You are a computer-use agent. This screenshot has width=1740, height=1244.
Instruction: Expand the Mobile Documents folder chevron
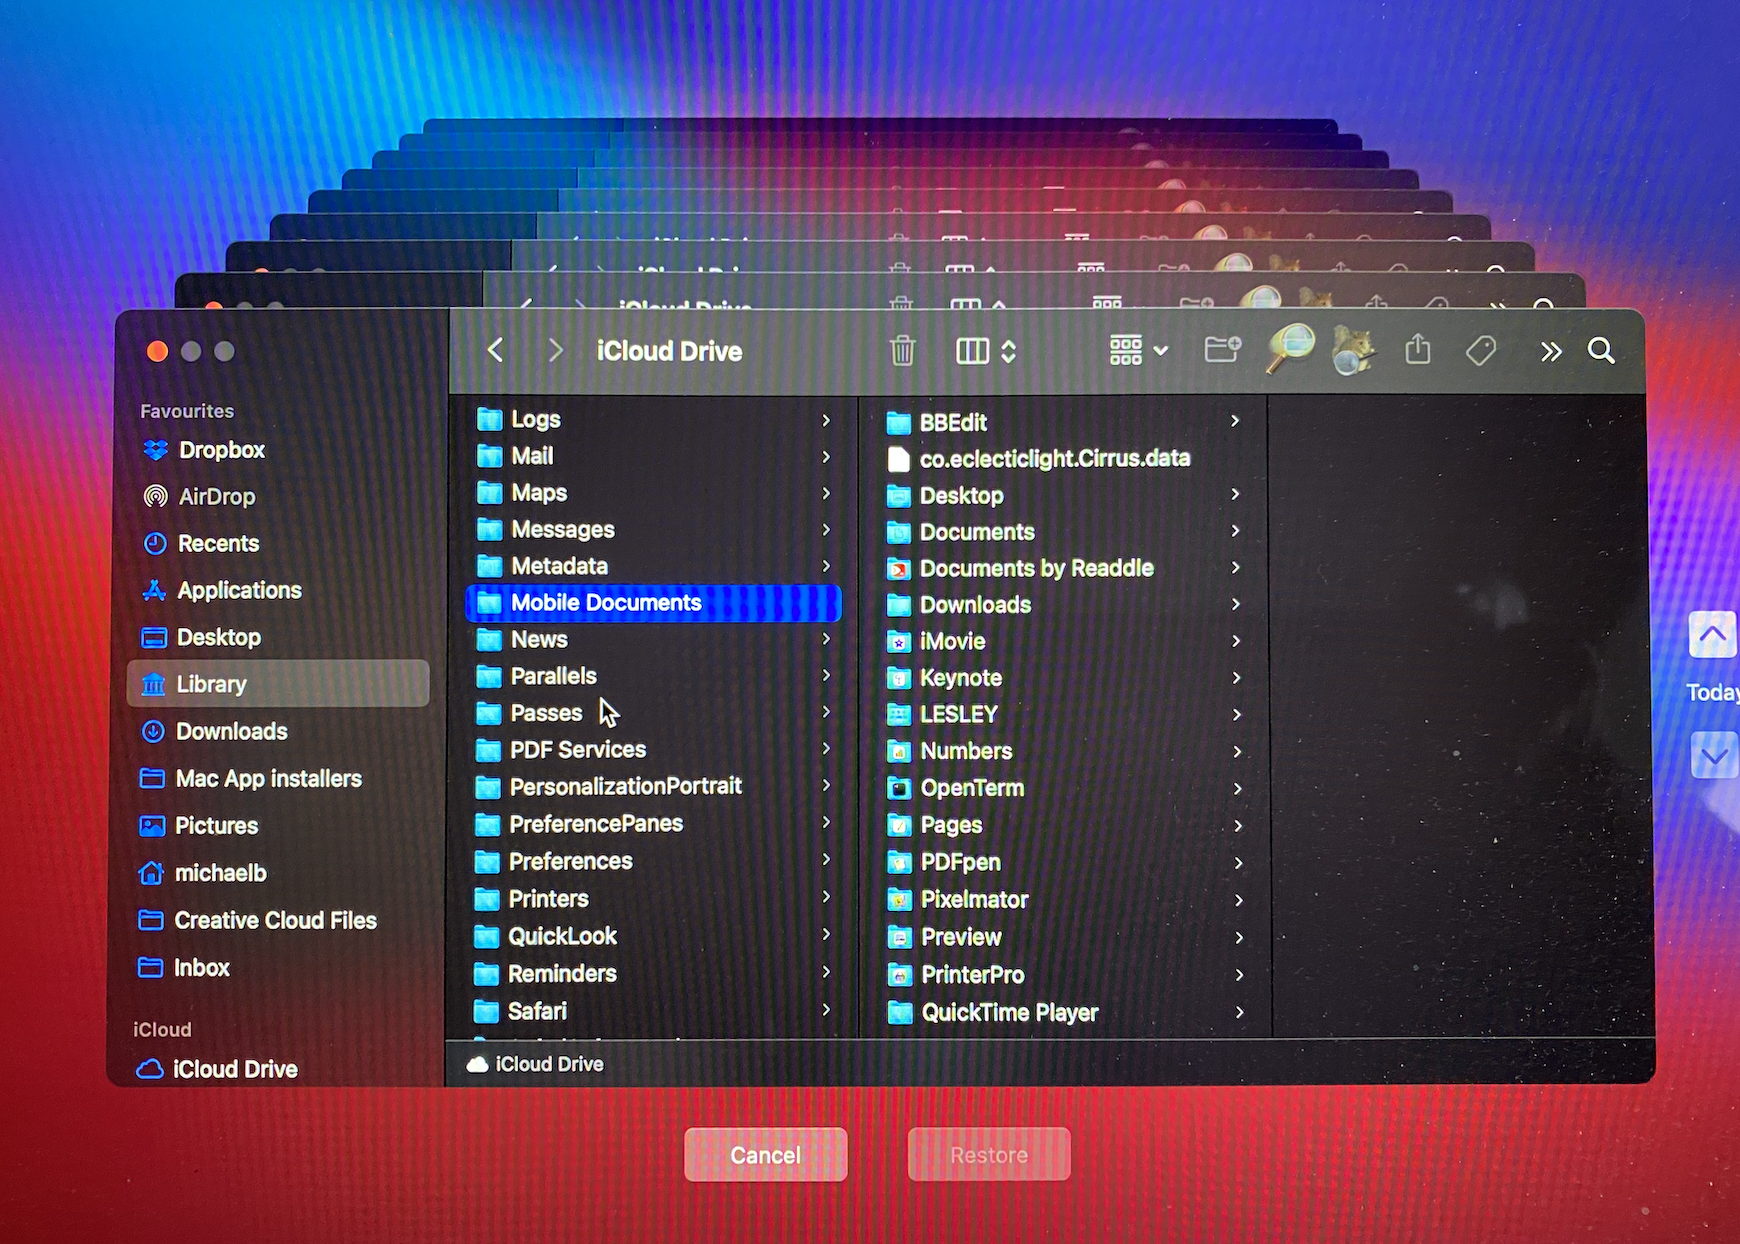pyautogui.click(x=827, y=602)
